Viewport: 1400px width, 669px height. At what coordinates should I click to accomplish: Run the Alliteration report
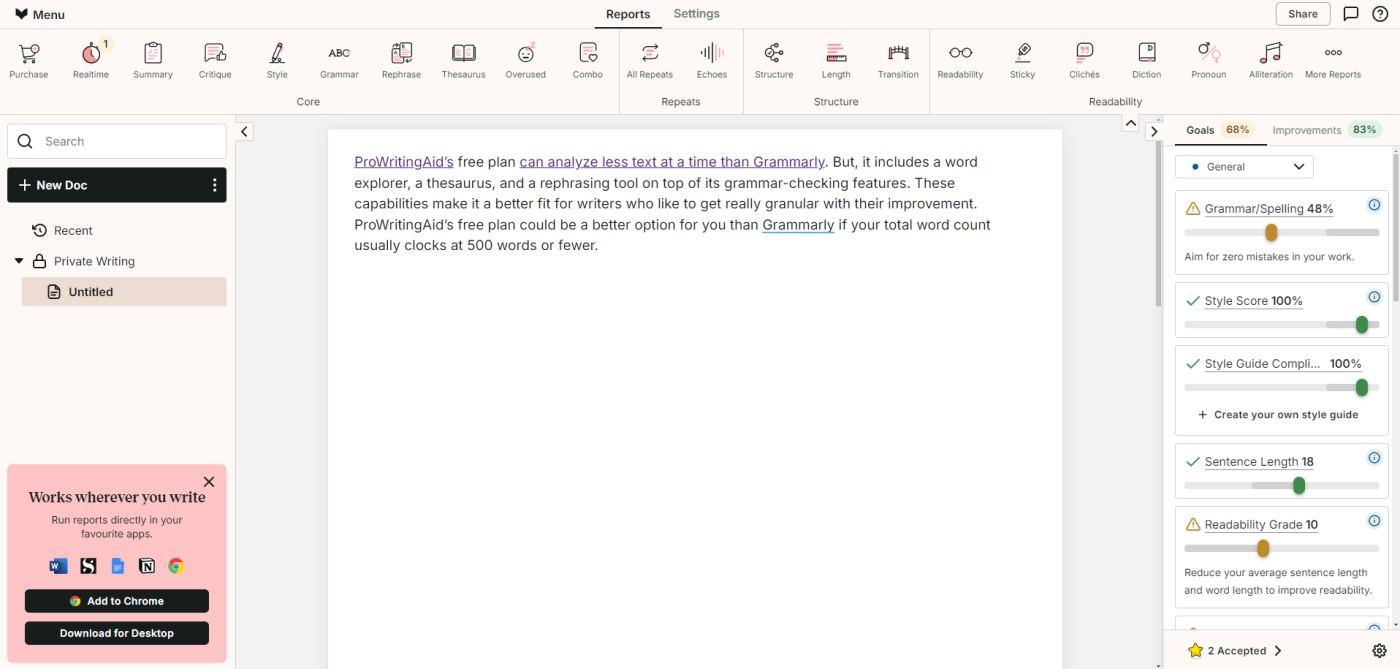pos(1271,60)
